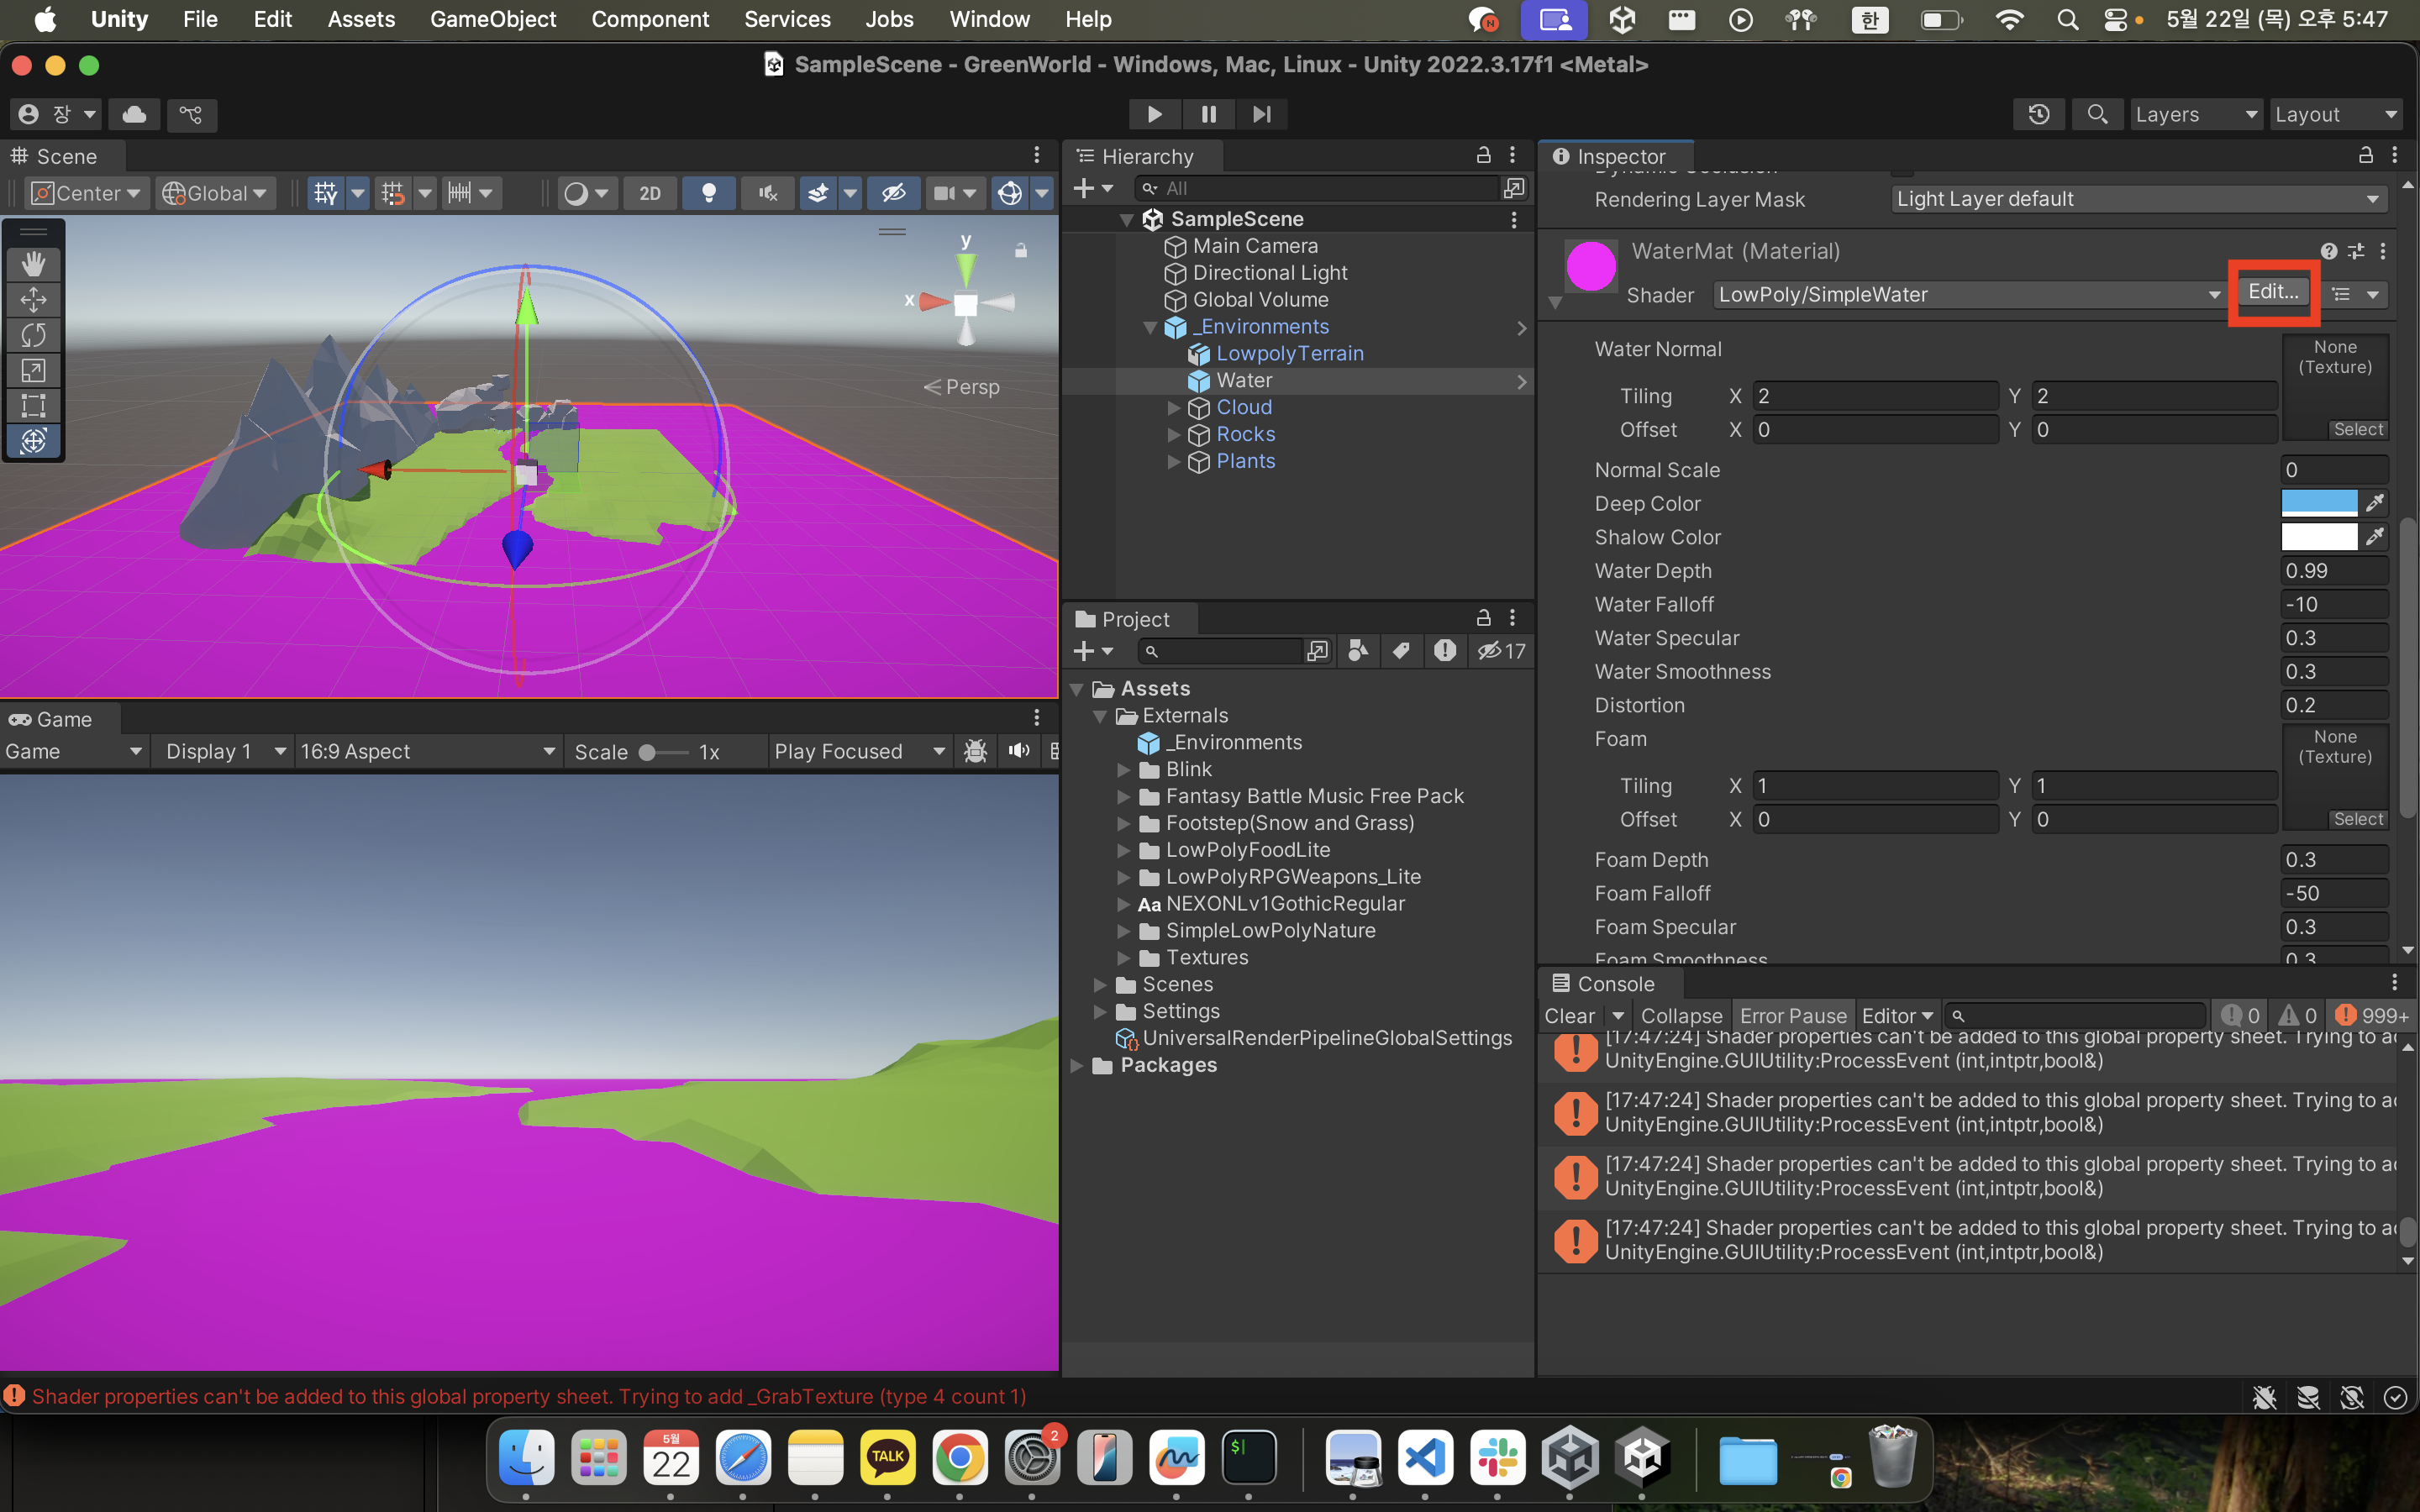Open the Undo History icon

pos(2039,114)
